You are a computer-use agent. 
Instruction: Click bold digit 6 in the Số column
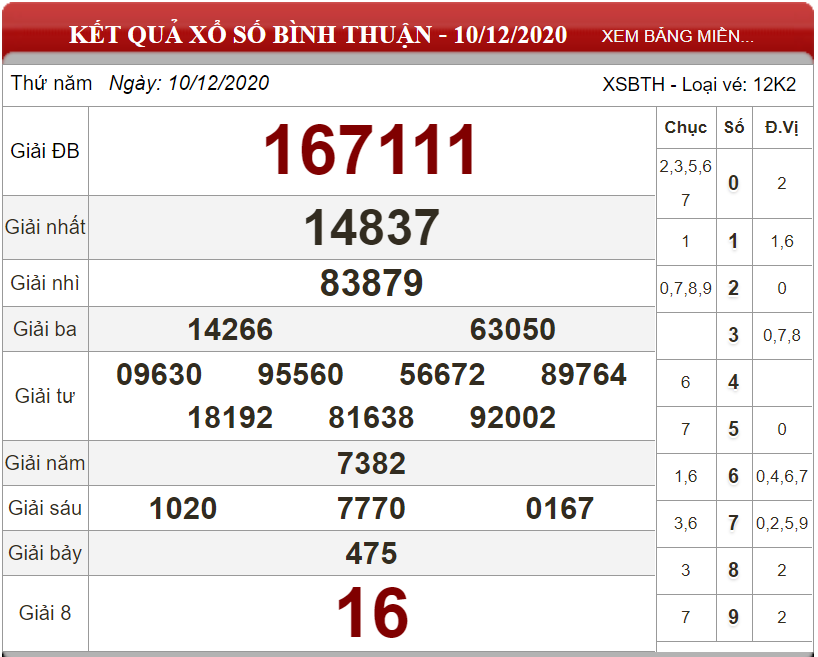(733, 476)
